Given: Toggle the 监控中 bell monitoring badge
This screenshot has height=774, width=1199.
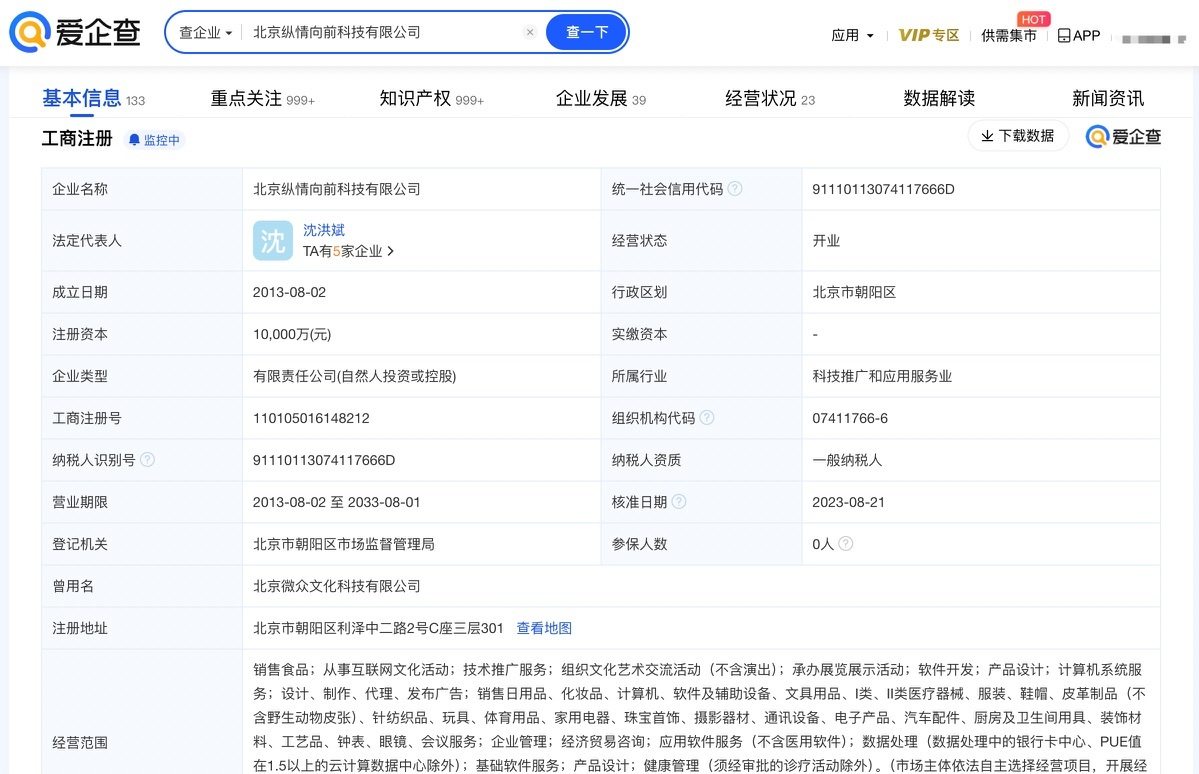Looking at the screenshot, I should (x=154, y=140).
